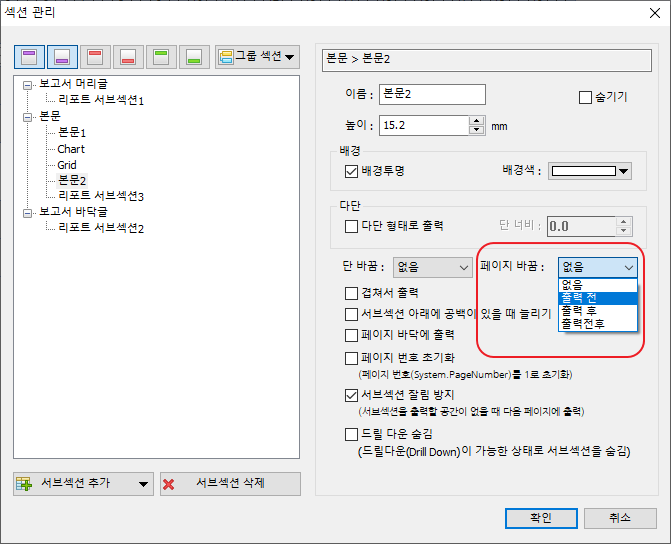This screenshot has width=671, height=544.
Task: Enable the 숨기기 checkbox
Action: (x=585, y=98)
